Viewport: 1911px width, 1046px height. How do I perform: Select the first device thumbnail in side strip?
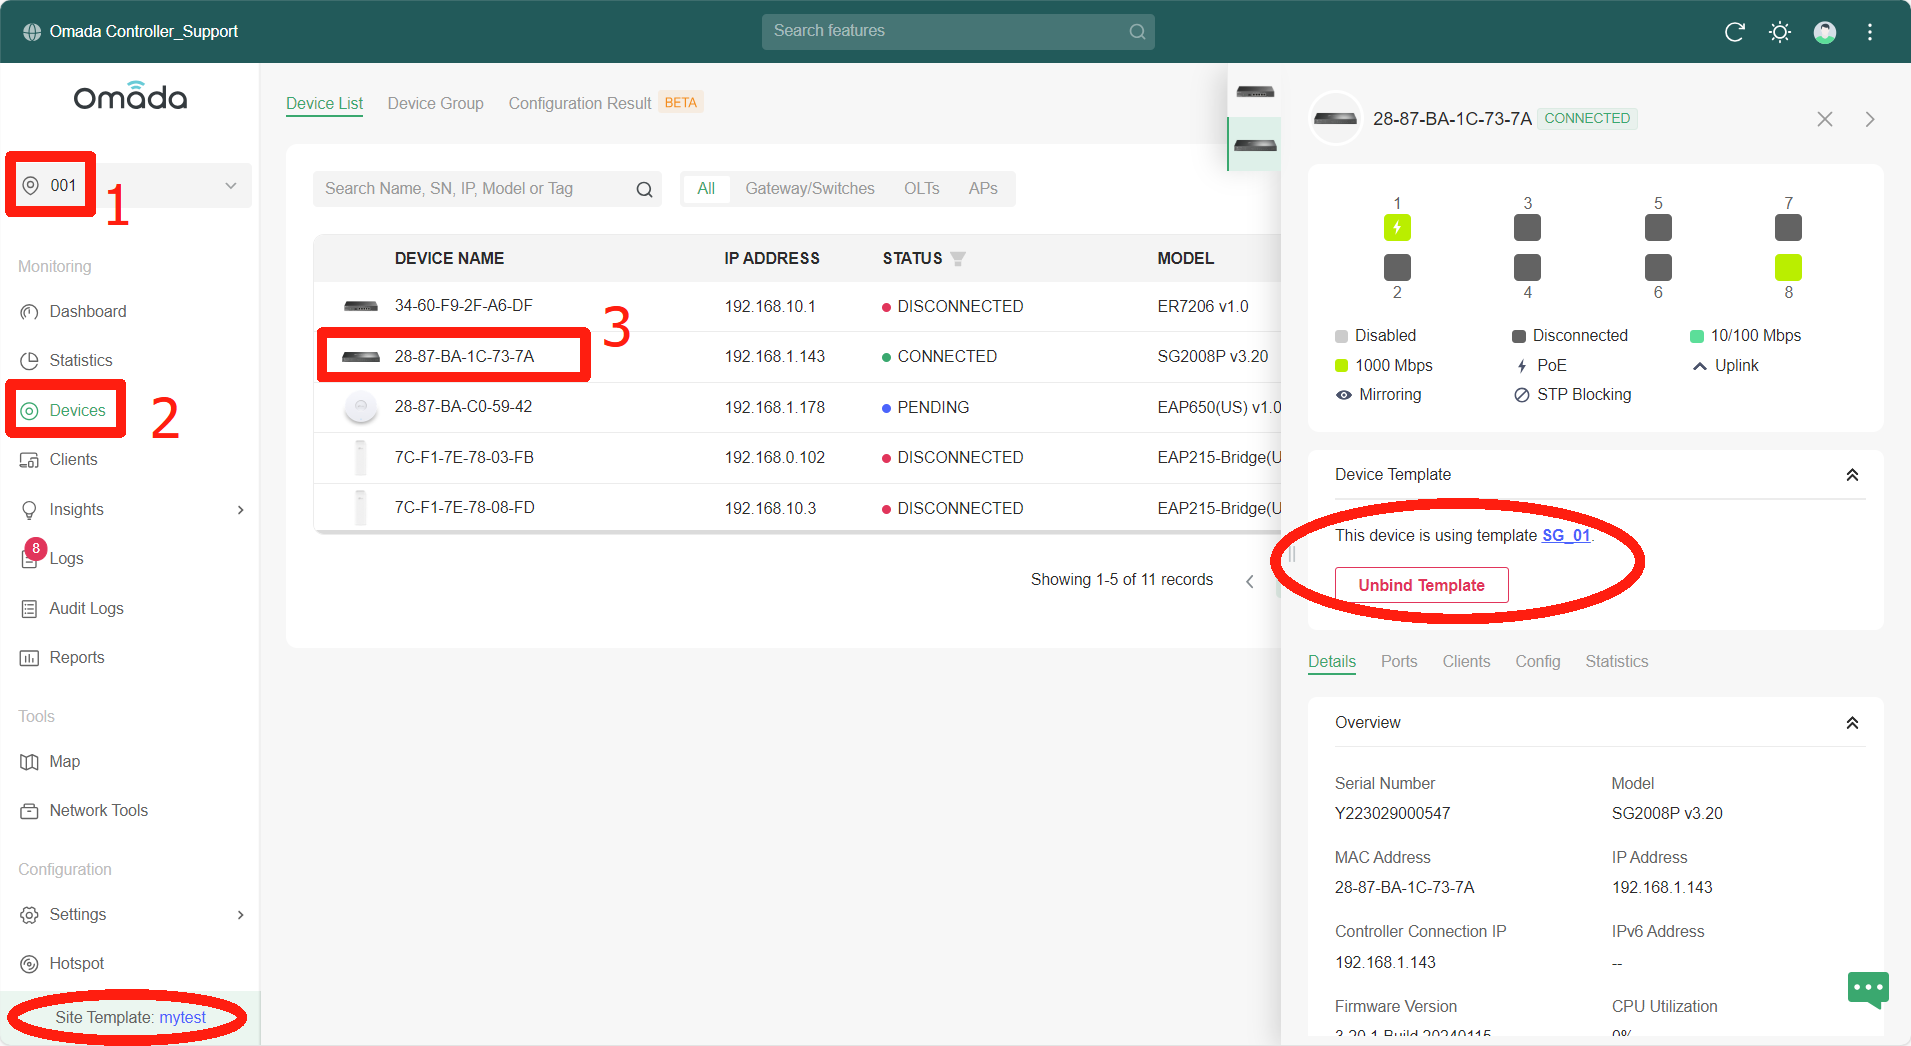point(1255,91)
